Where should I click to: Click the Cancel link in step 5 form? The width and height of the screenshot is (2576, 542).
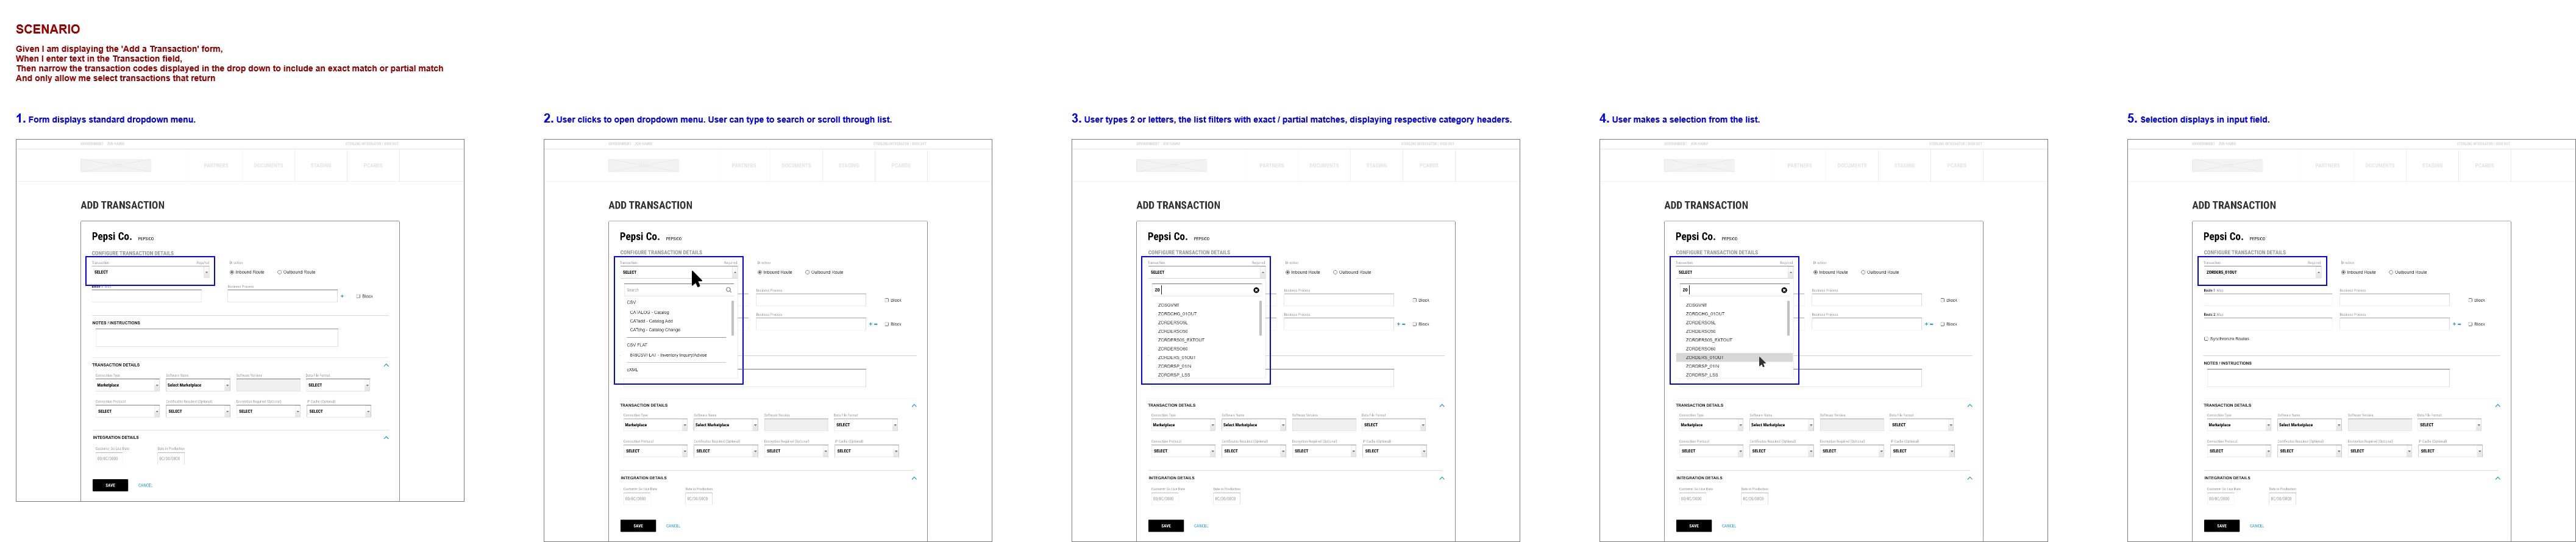click(x=2256, y=526)
